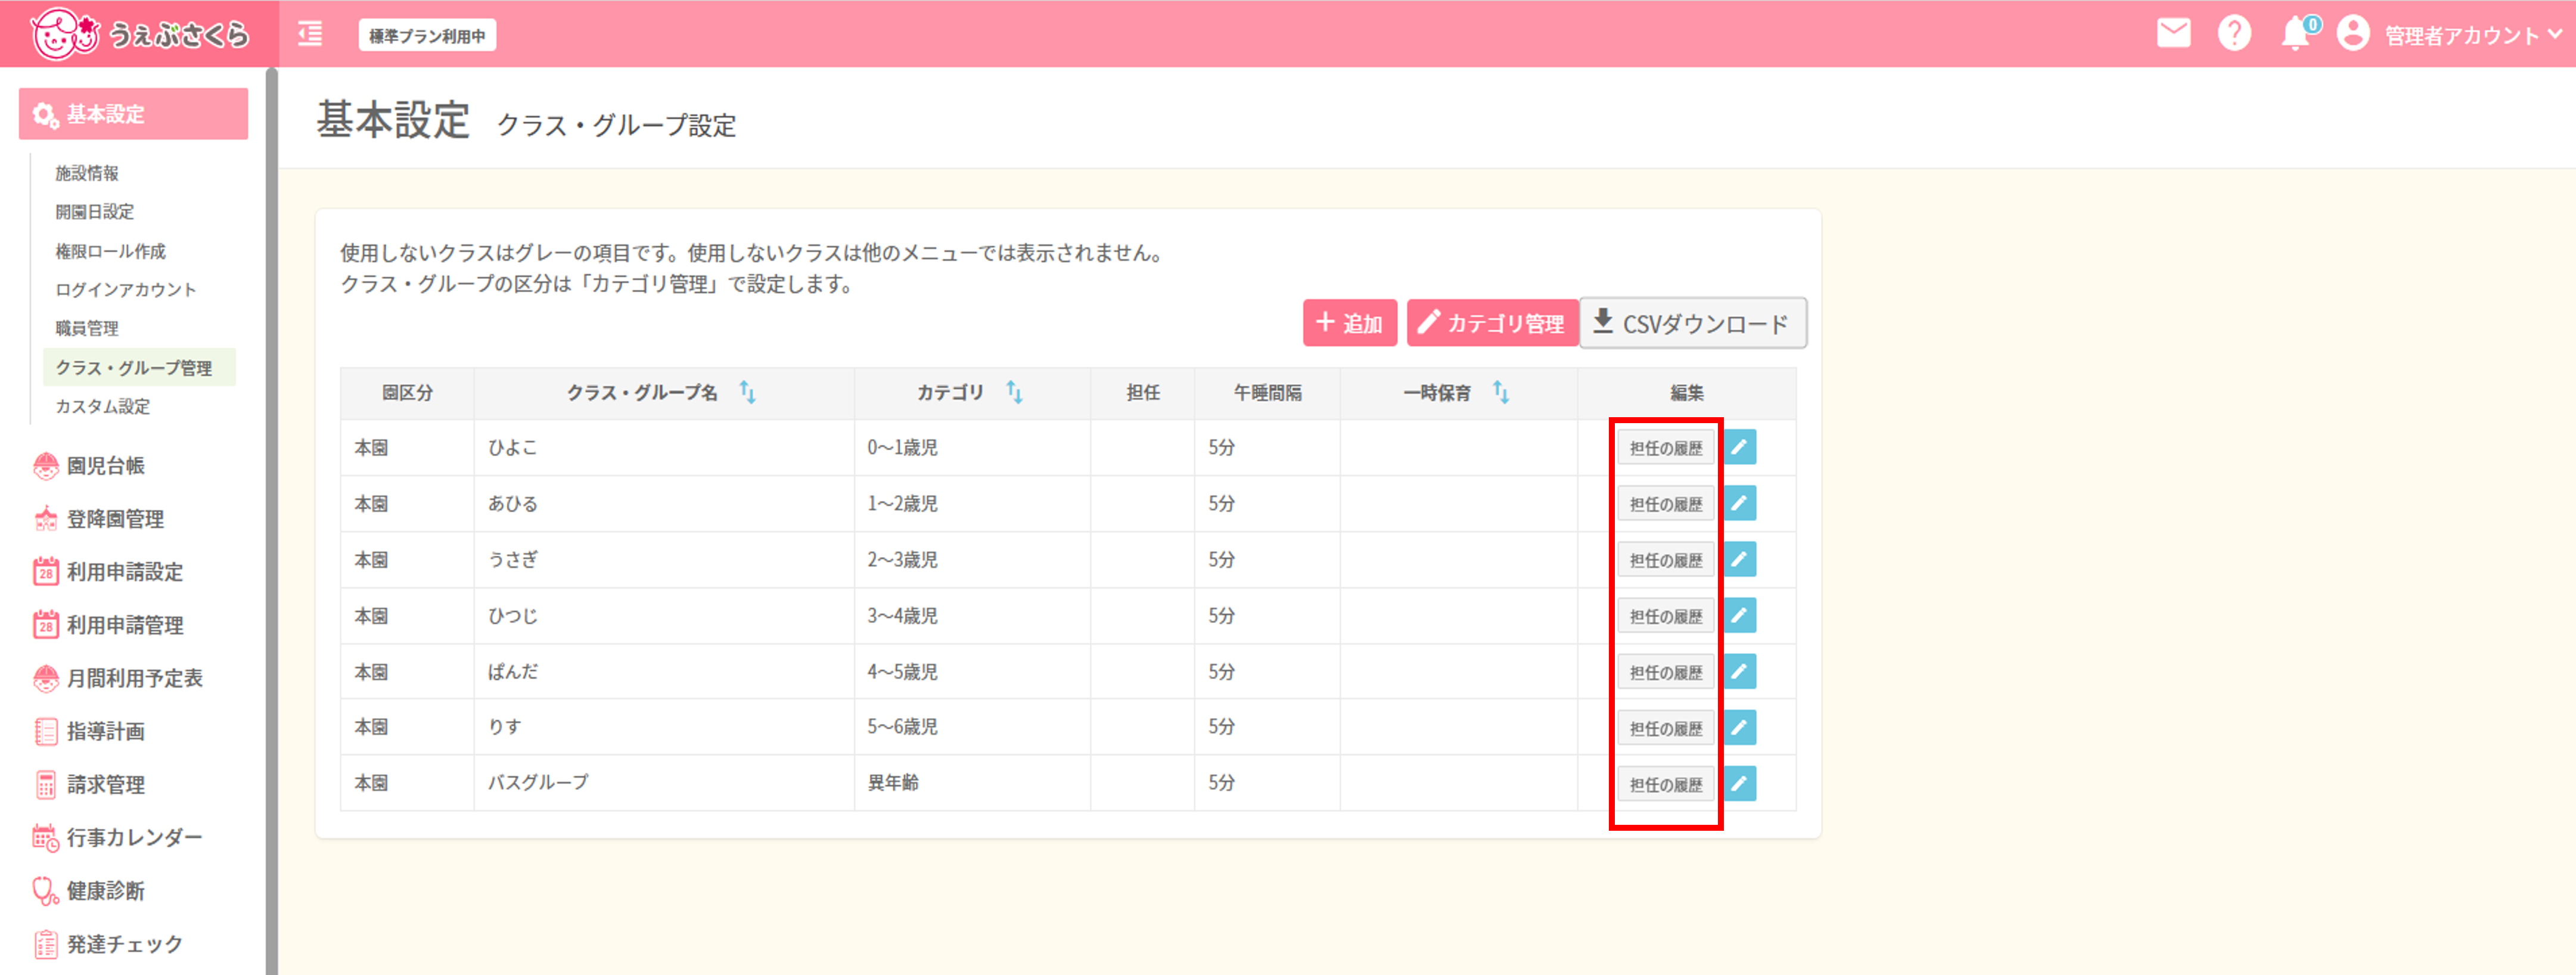Viewport: 2576px width, 975px height.
Task: Open the help question mark icon
Action: (2234, 34)
